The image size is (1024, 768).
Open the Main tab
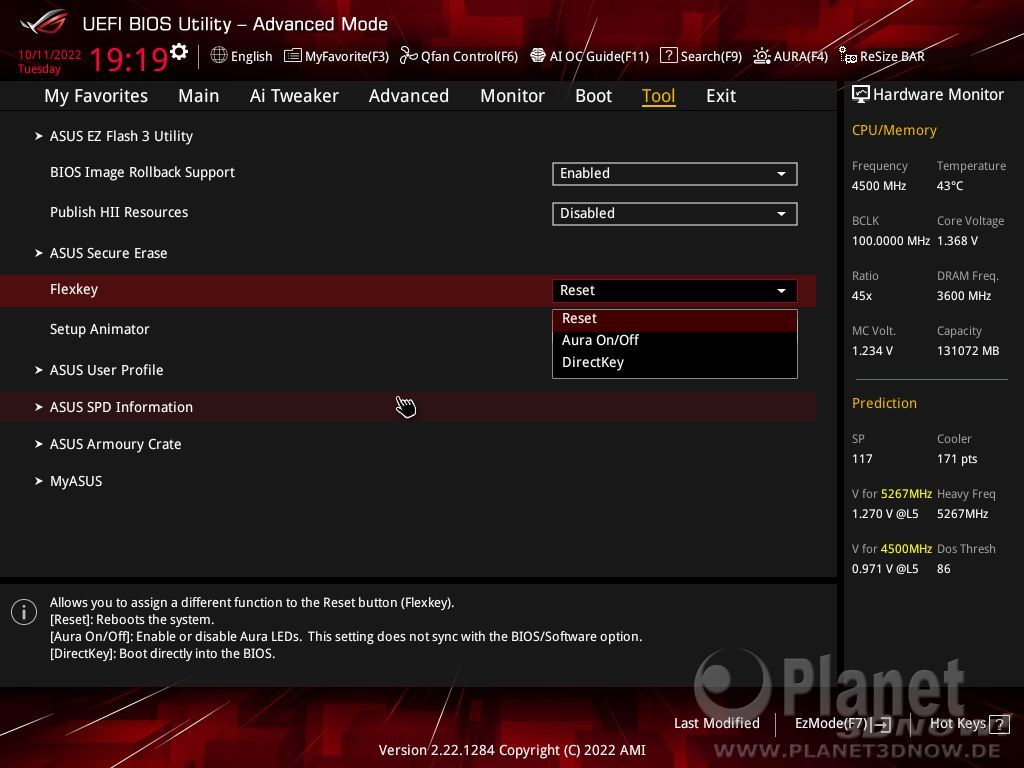199,96
